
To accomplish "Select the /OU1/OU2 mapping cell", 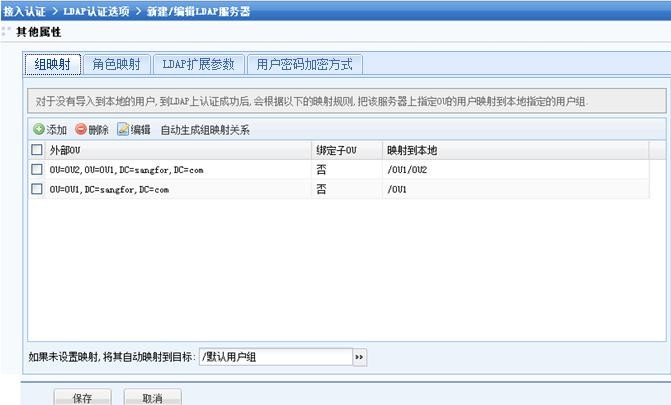I will pos(407,170).
